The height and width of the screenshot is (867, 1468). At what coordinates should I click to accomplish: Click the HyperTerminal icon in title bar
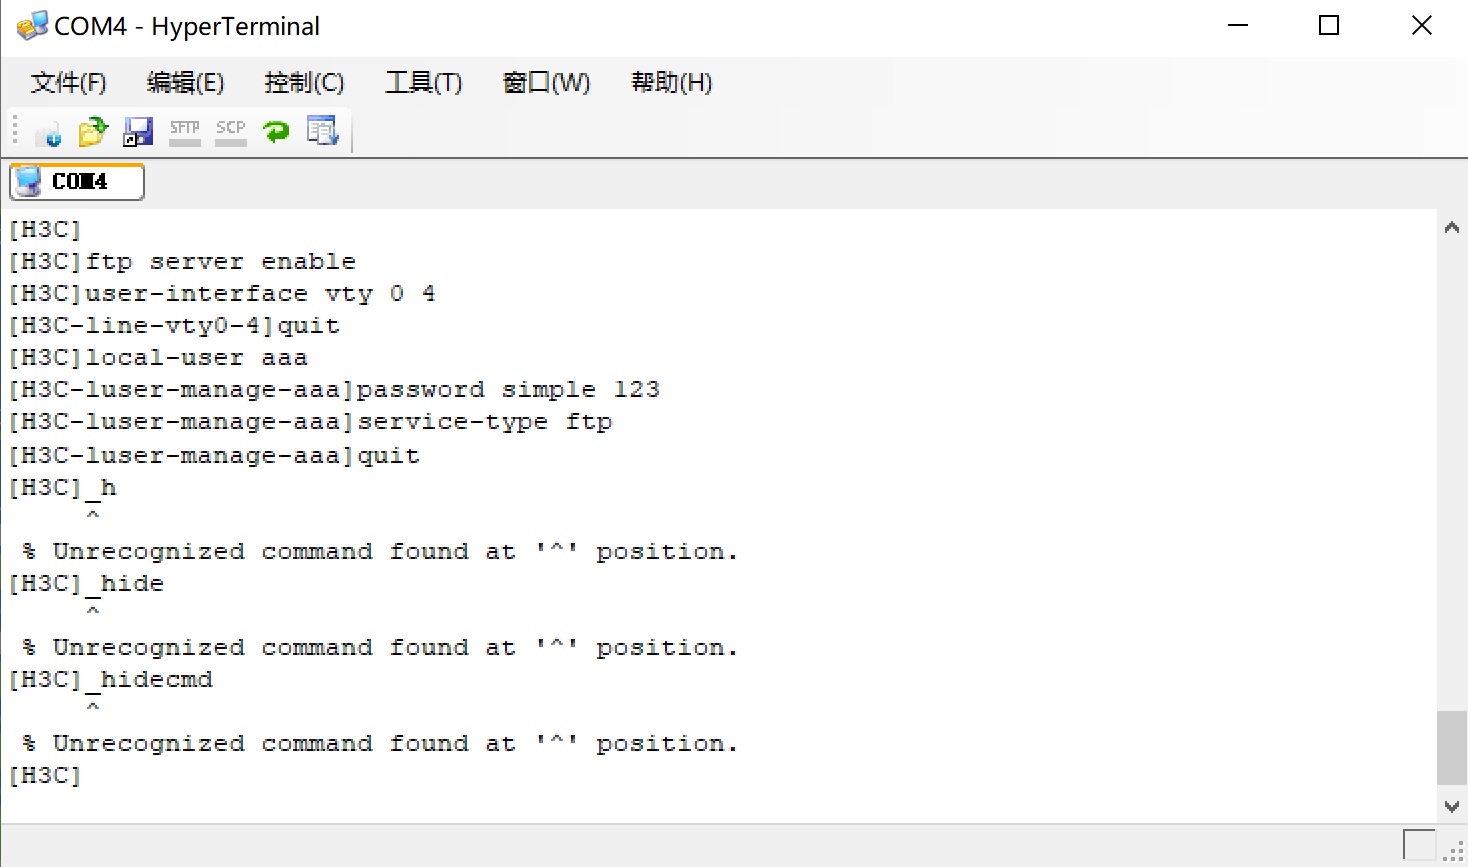point(31,26)
